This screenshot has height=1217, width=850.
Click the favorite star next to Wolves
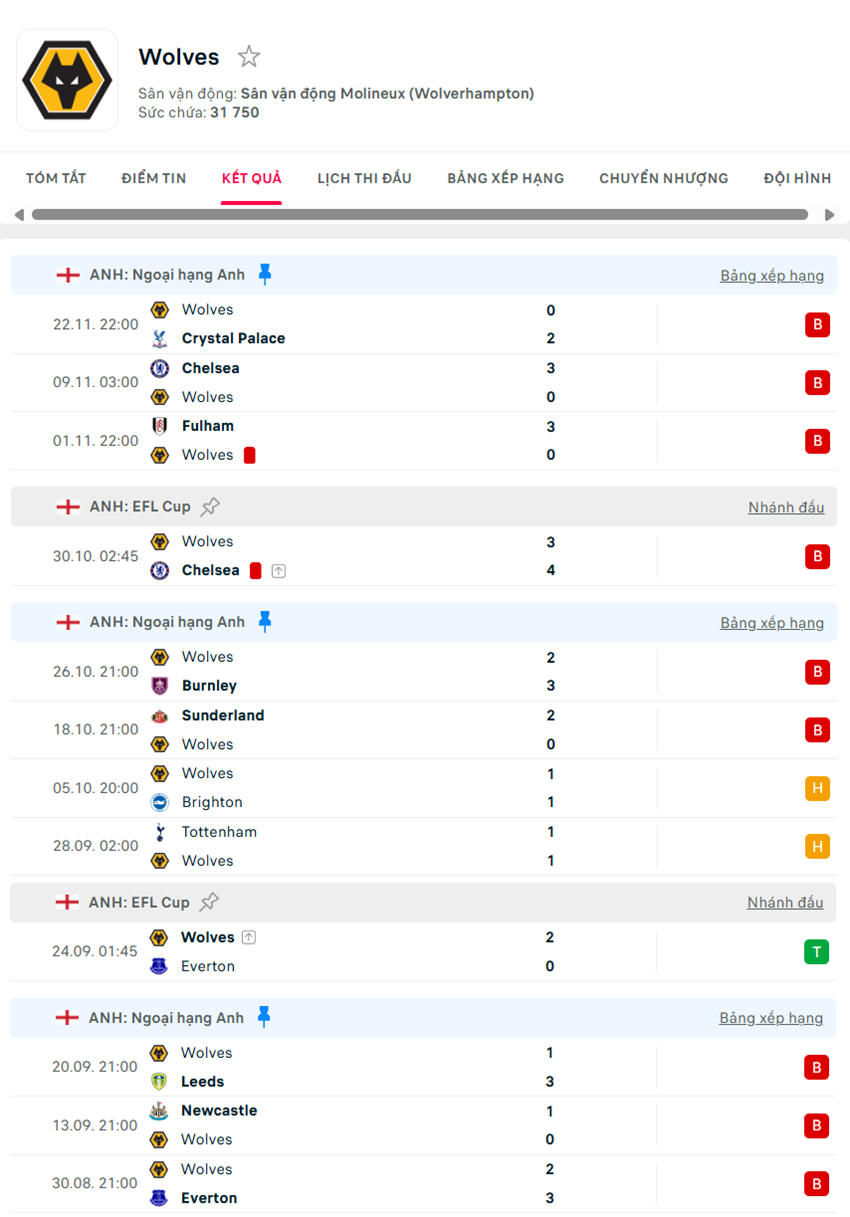tap(249, 57)
